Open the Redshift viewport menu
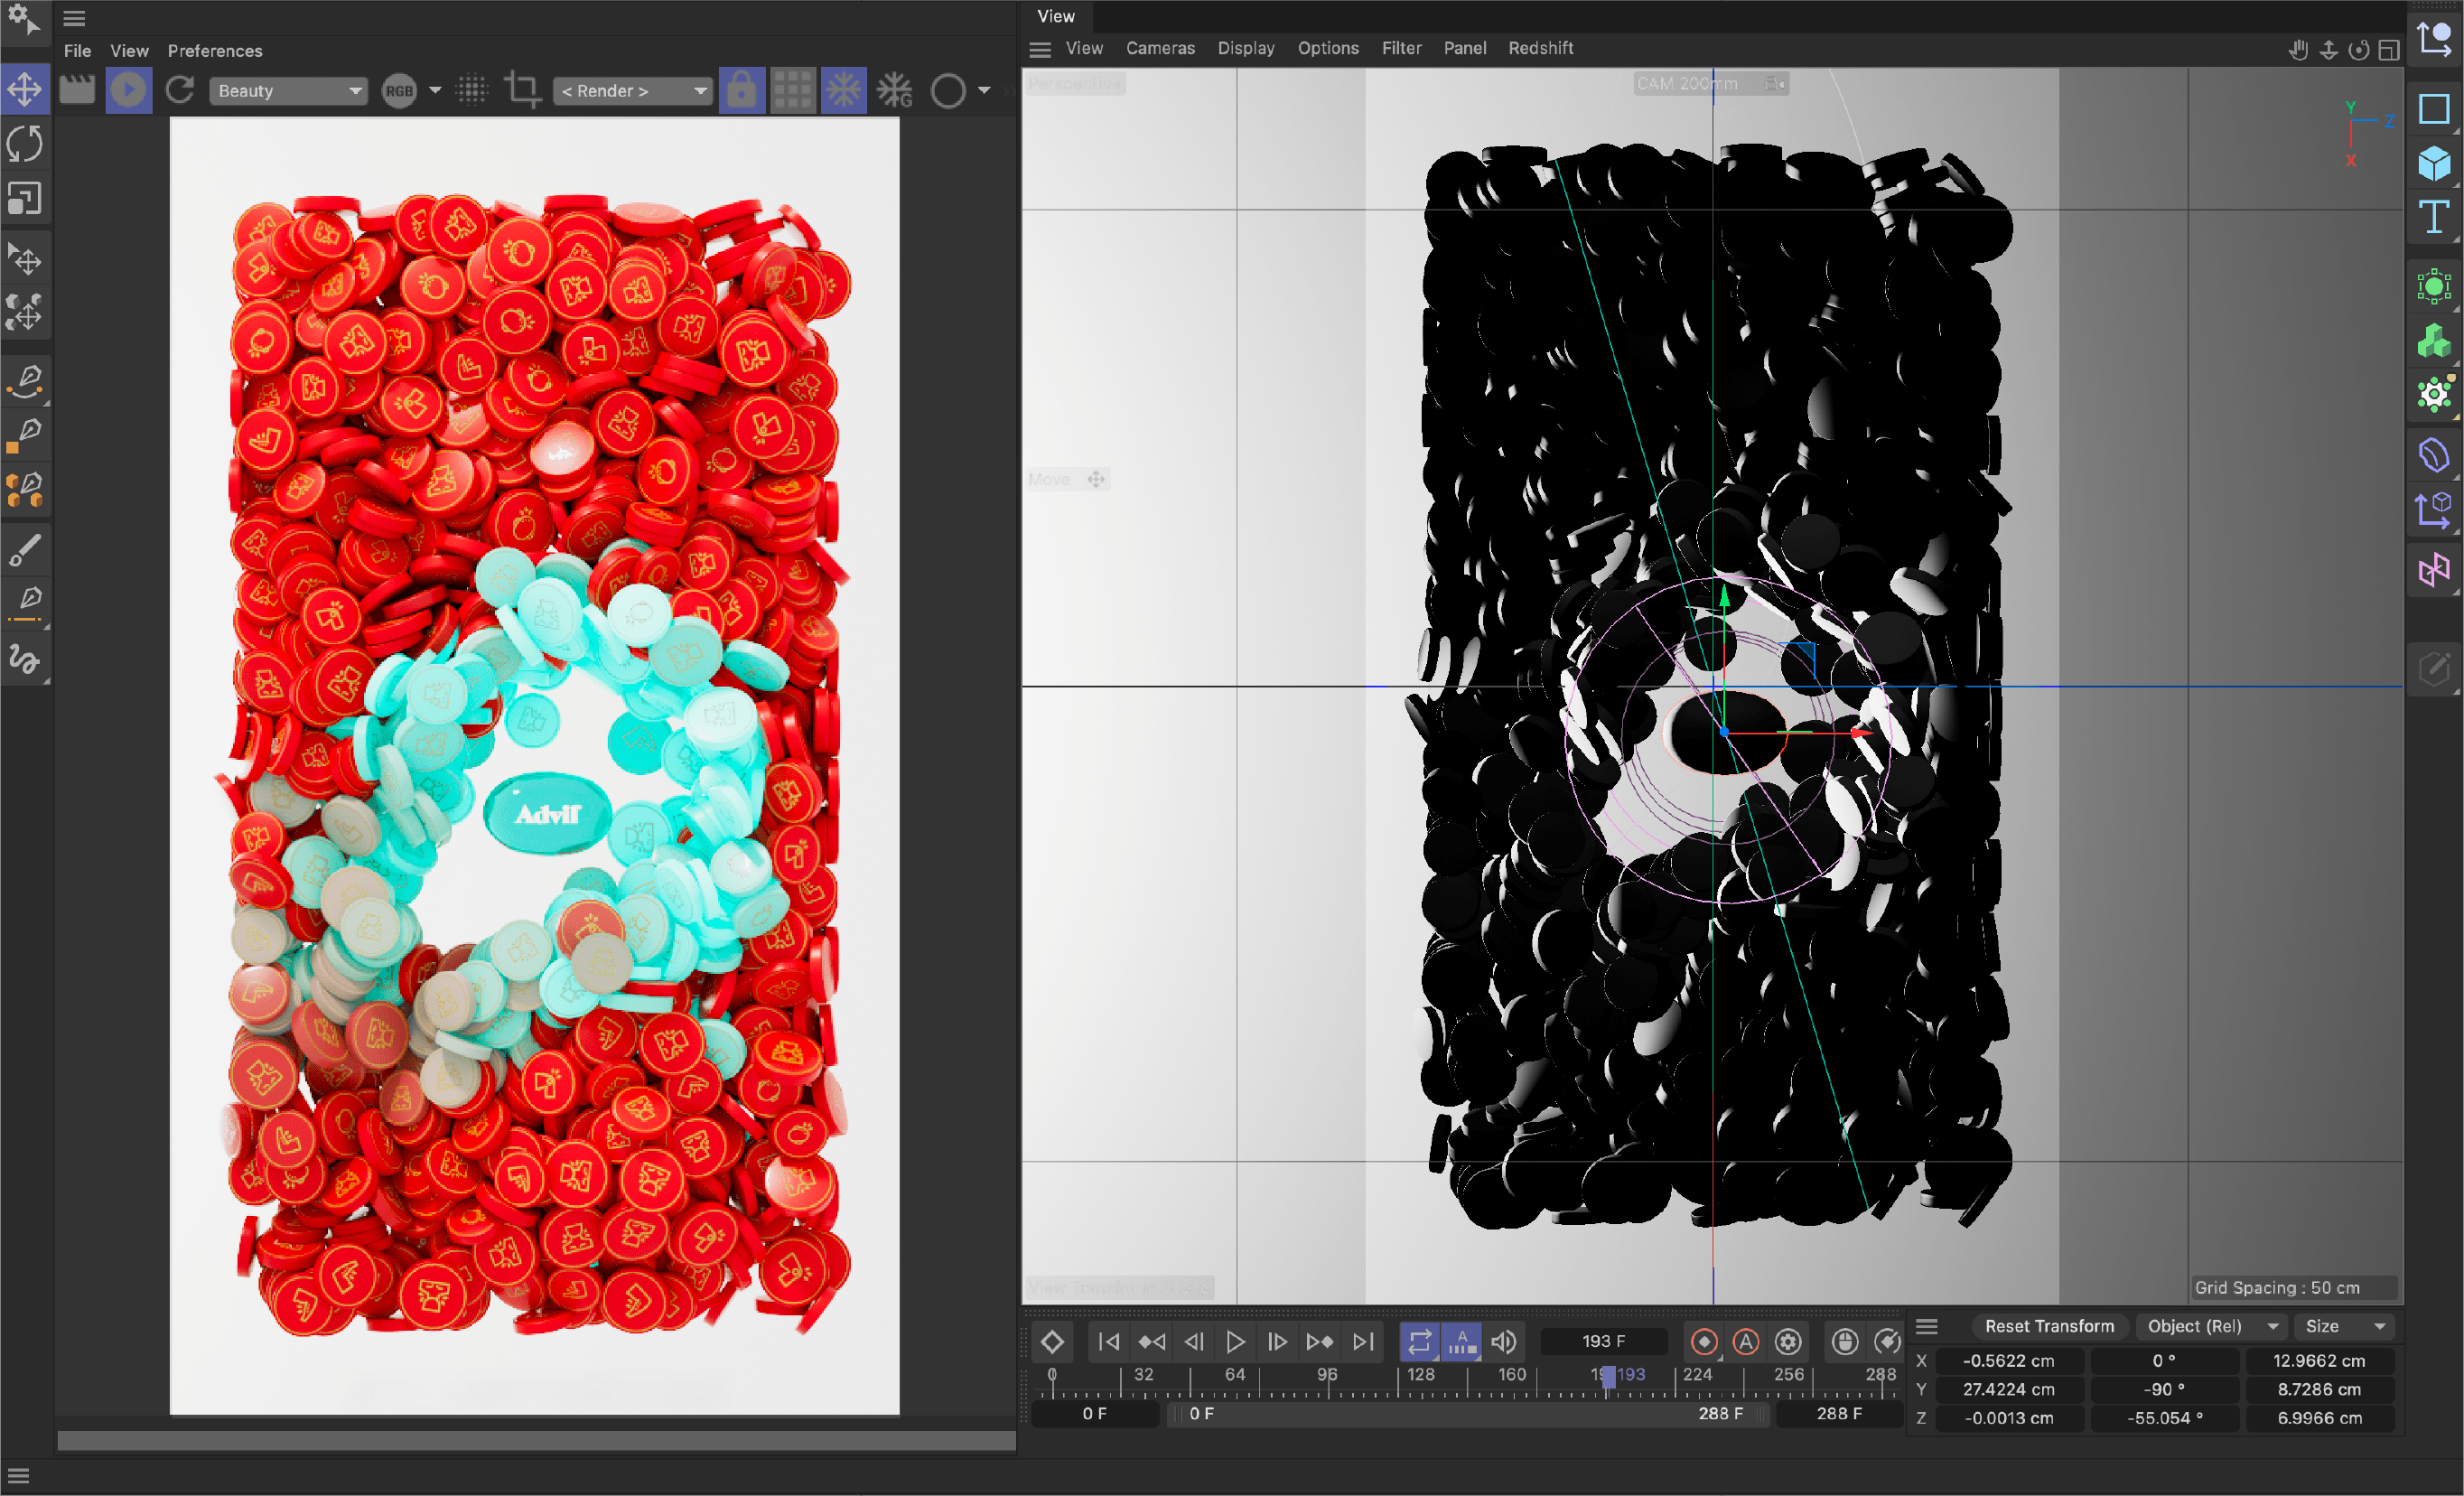Image resolution: width=2464 pixels, height=1496 pixels. tap(1540, 48)
